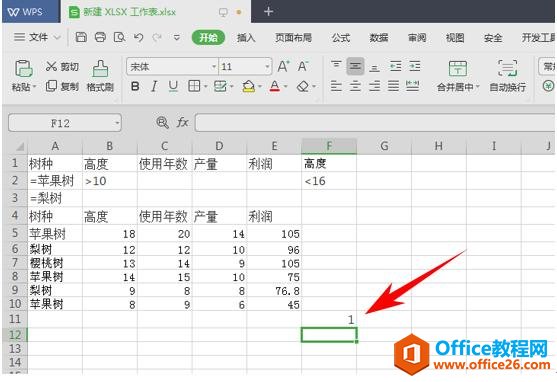Switch to the 视图 ribbon tab

(x=455, y=37)
